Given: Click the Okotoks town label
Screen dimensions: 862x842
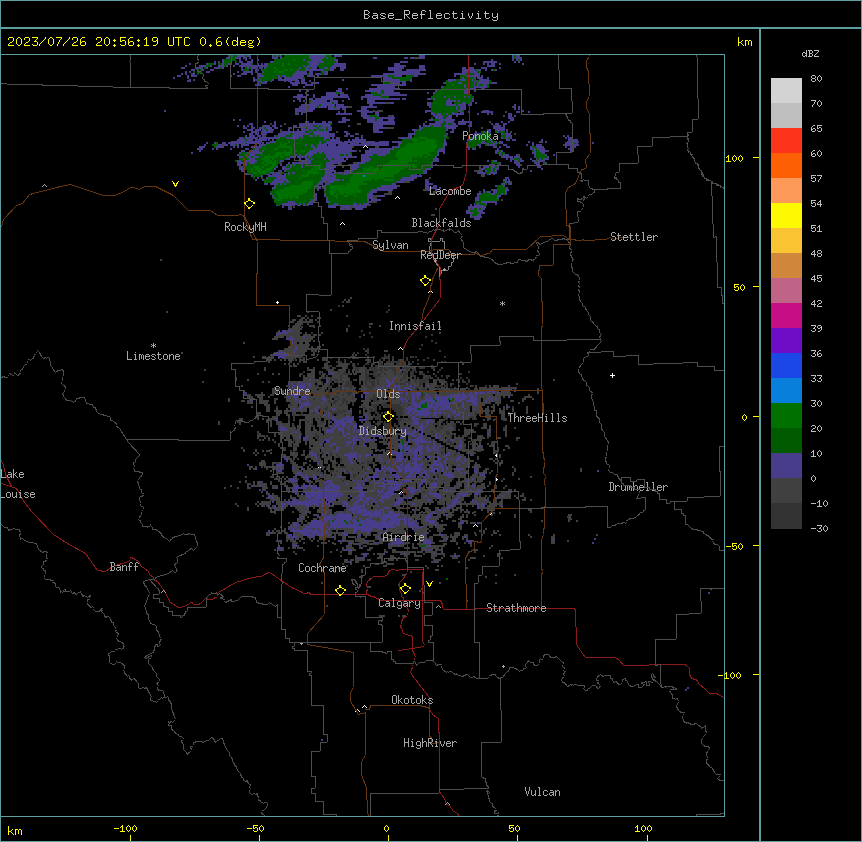Looking at the screenshot, I should tap(412, 700).
